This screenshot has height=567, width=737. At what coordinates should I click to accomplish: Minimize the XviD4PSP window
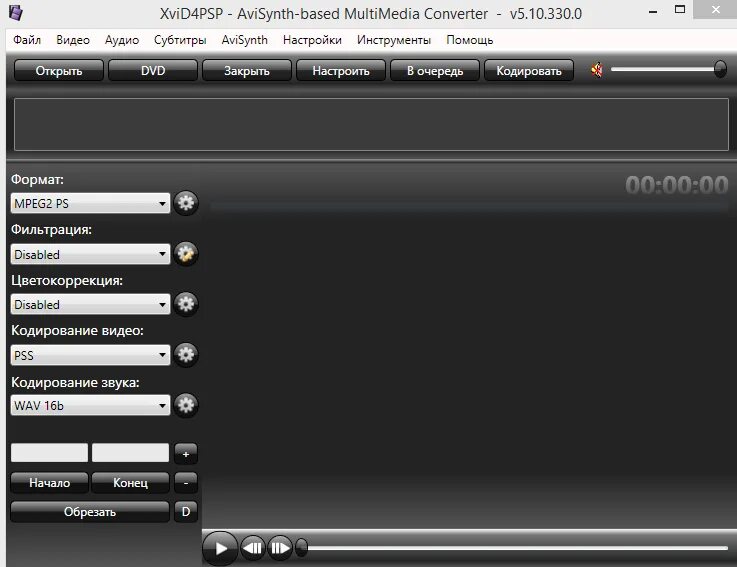click(x=653, y=10)
